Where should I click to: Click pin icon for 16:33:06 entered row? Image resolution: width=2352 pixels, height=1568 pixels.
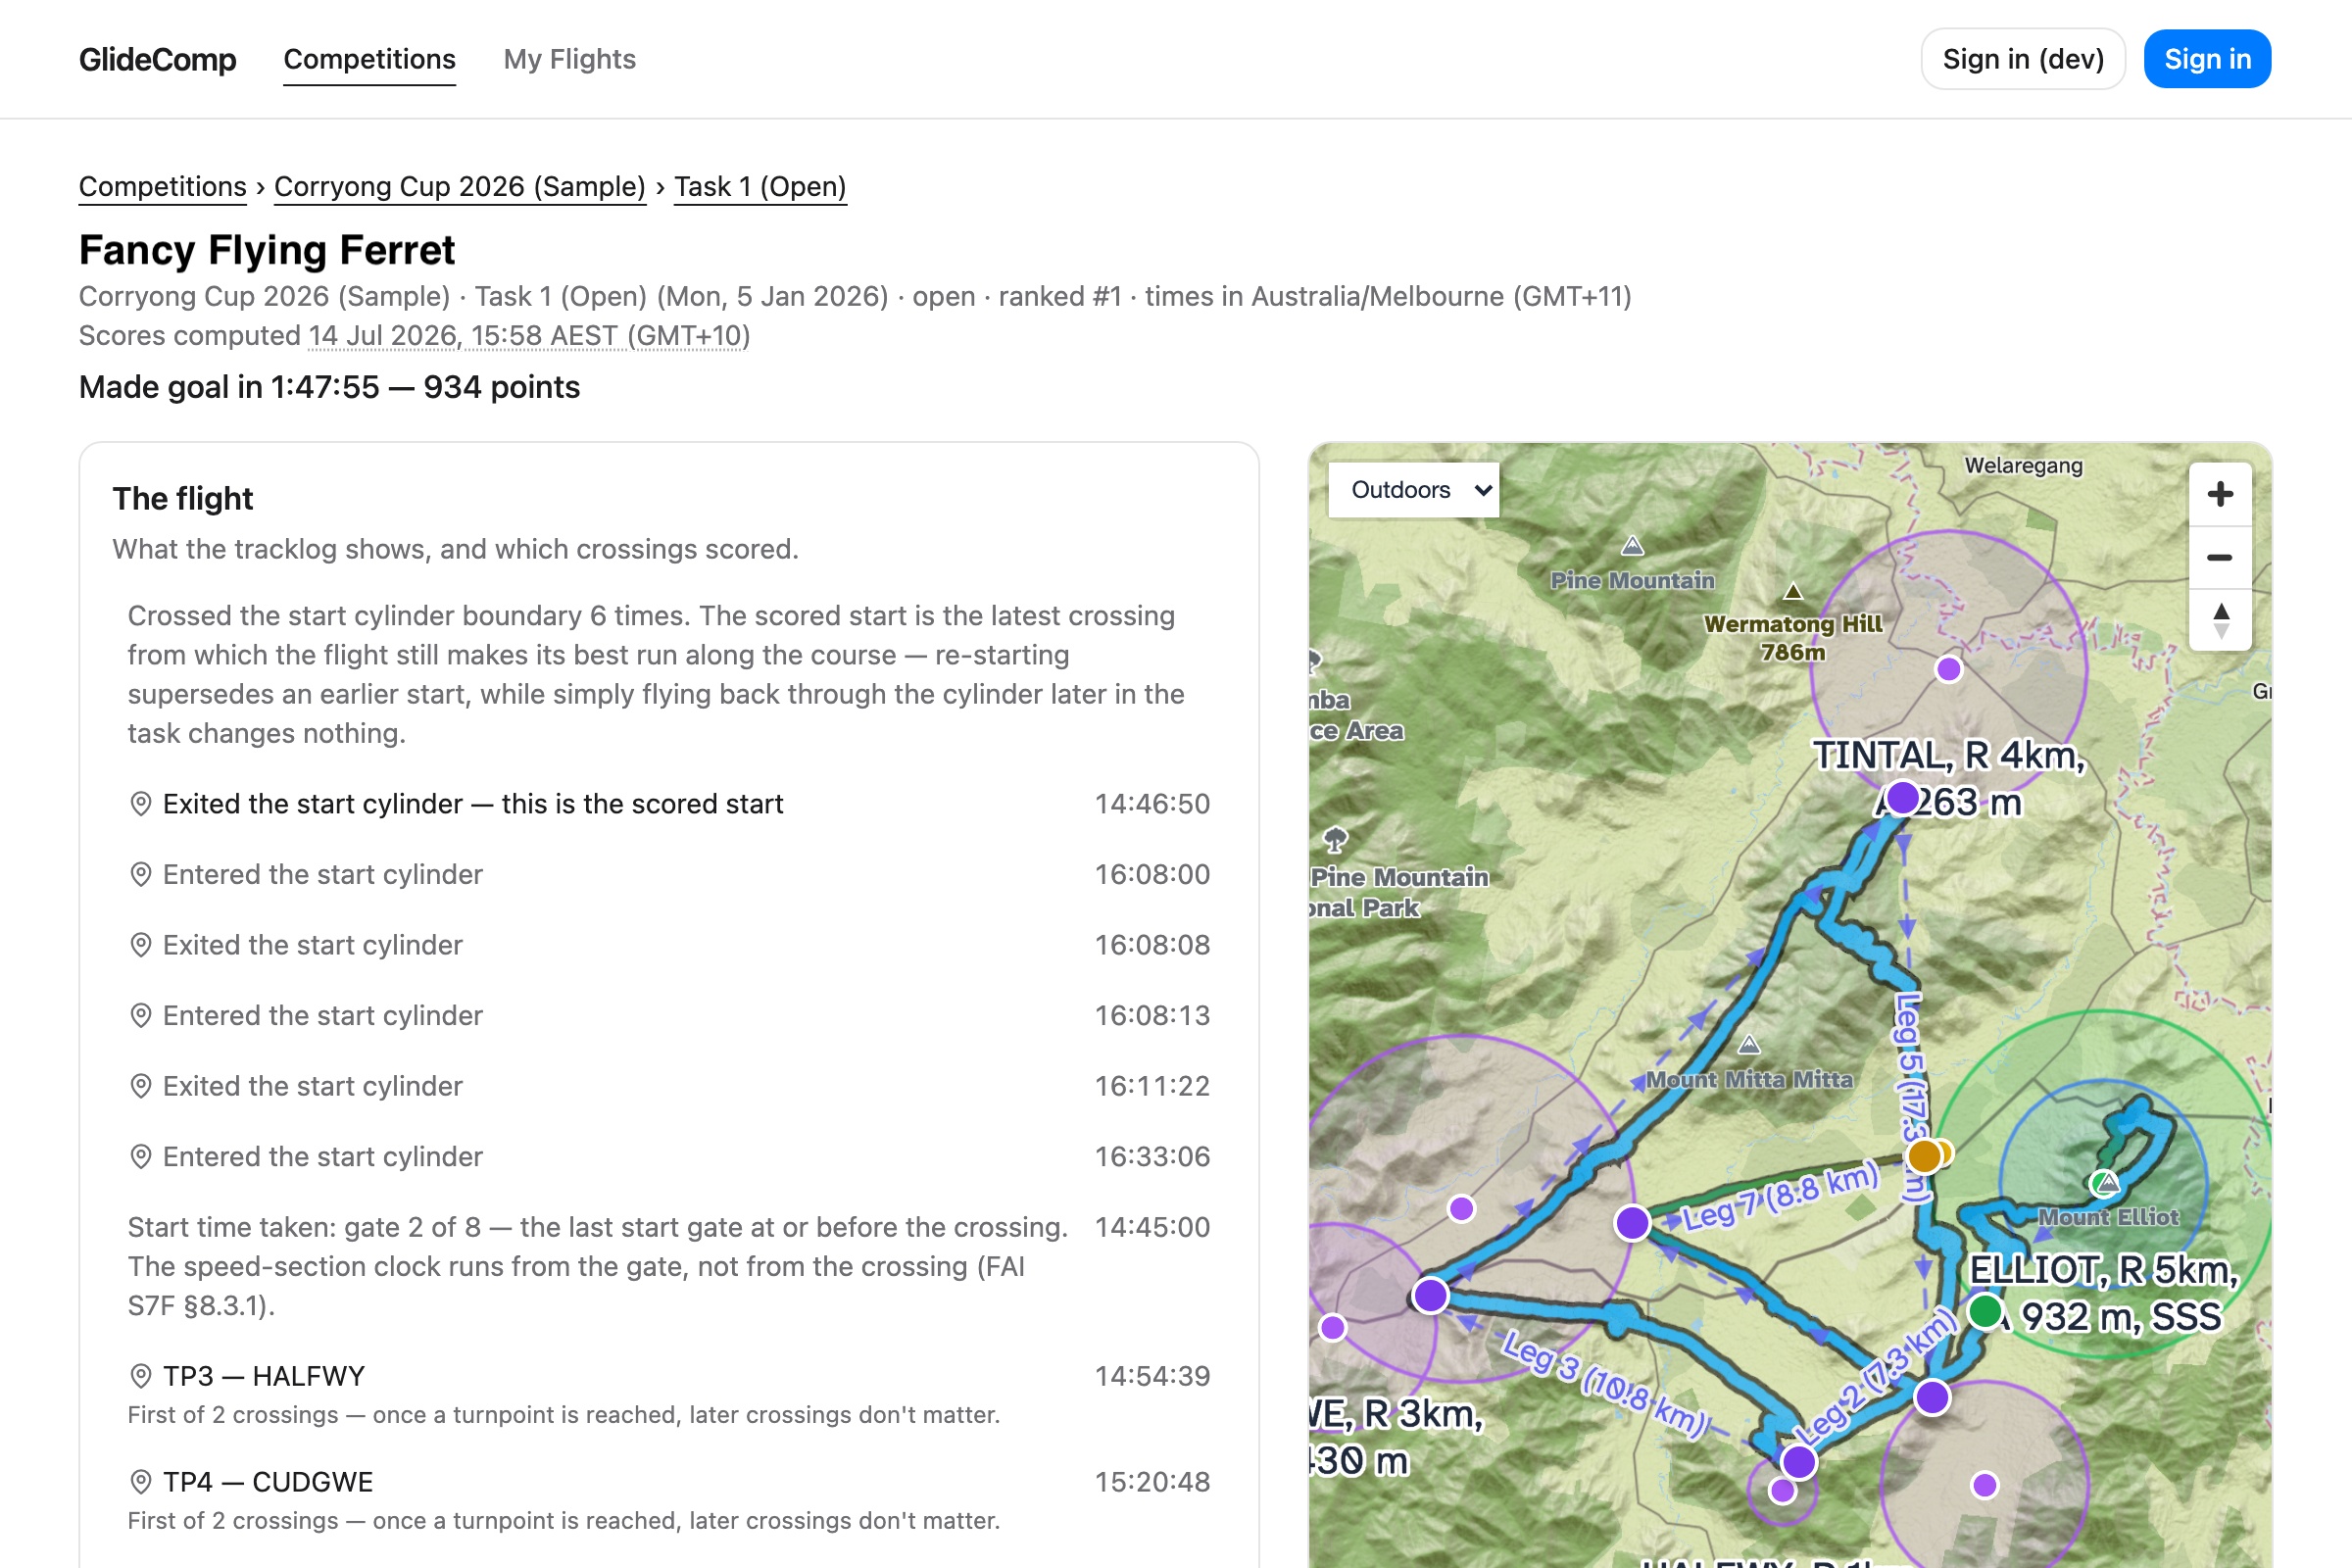(141, 1157)
